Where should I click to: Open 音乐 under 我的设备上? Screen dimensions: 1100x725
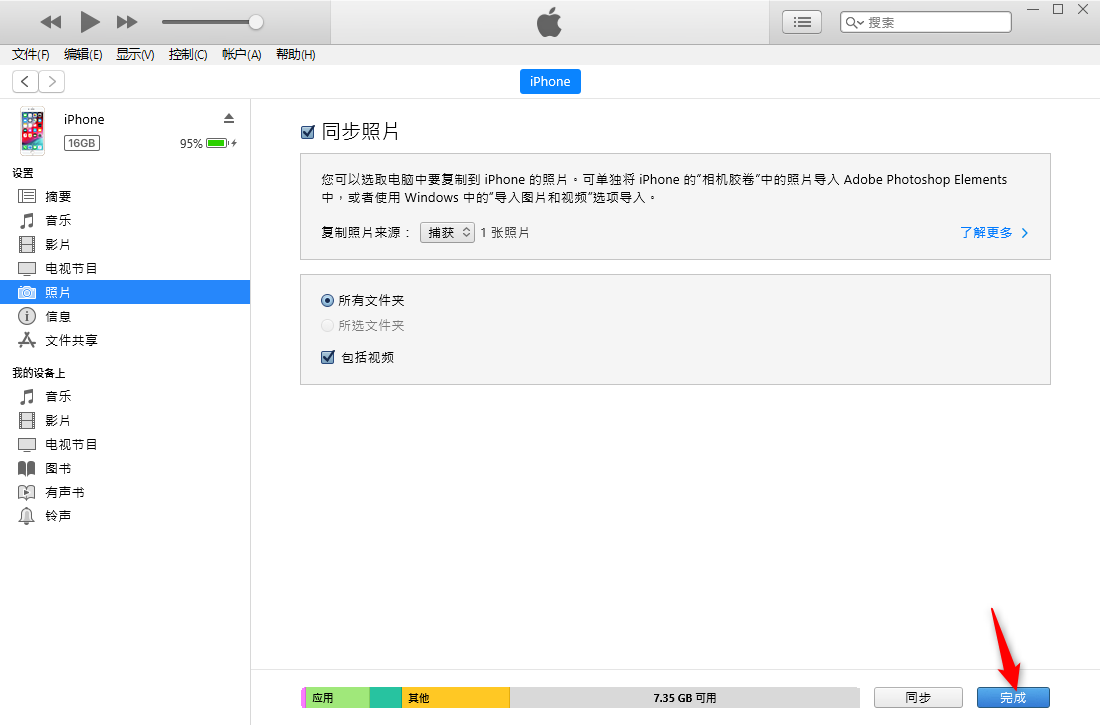click(125, 397)
